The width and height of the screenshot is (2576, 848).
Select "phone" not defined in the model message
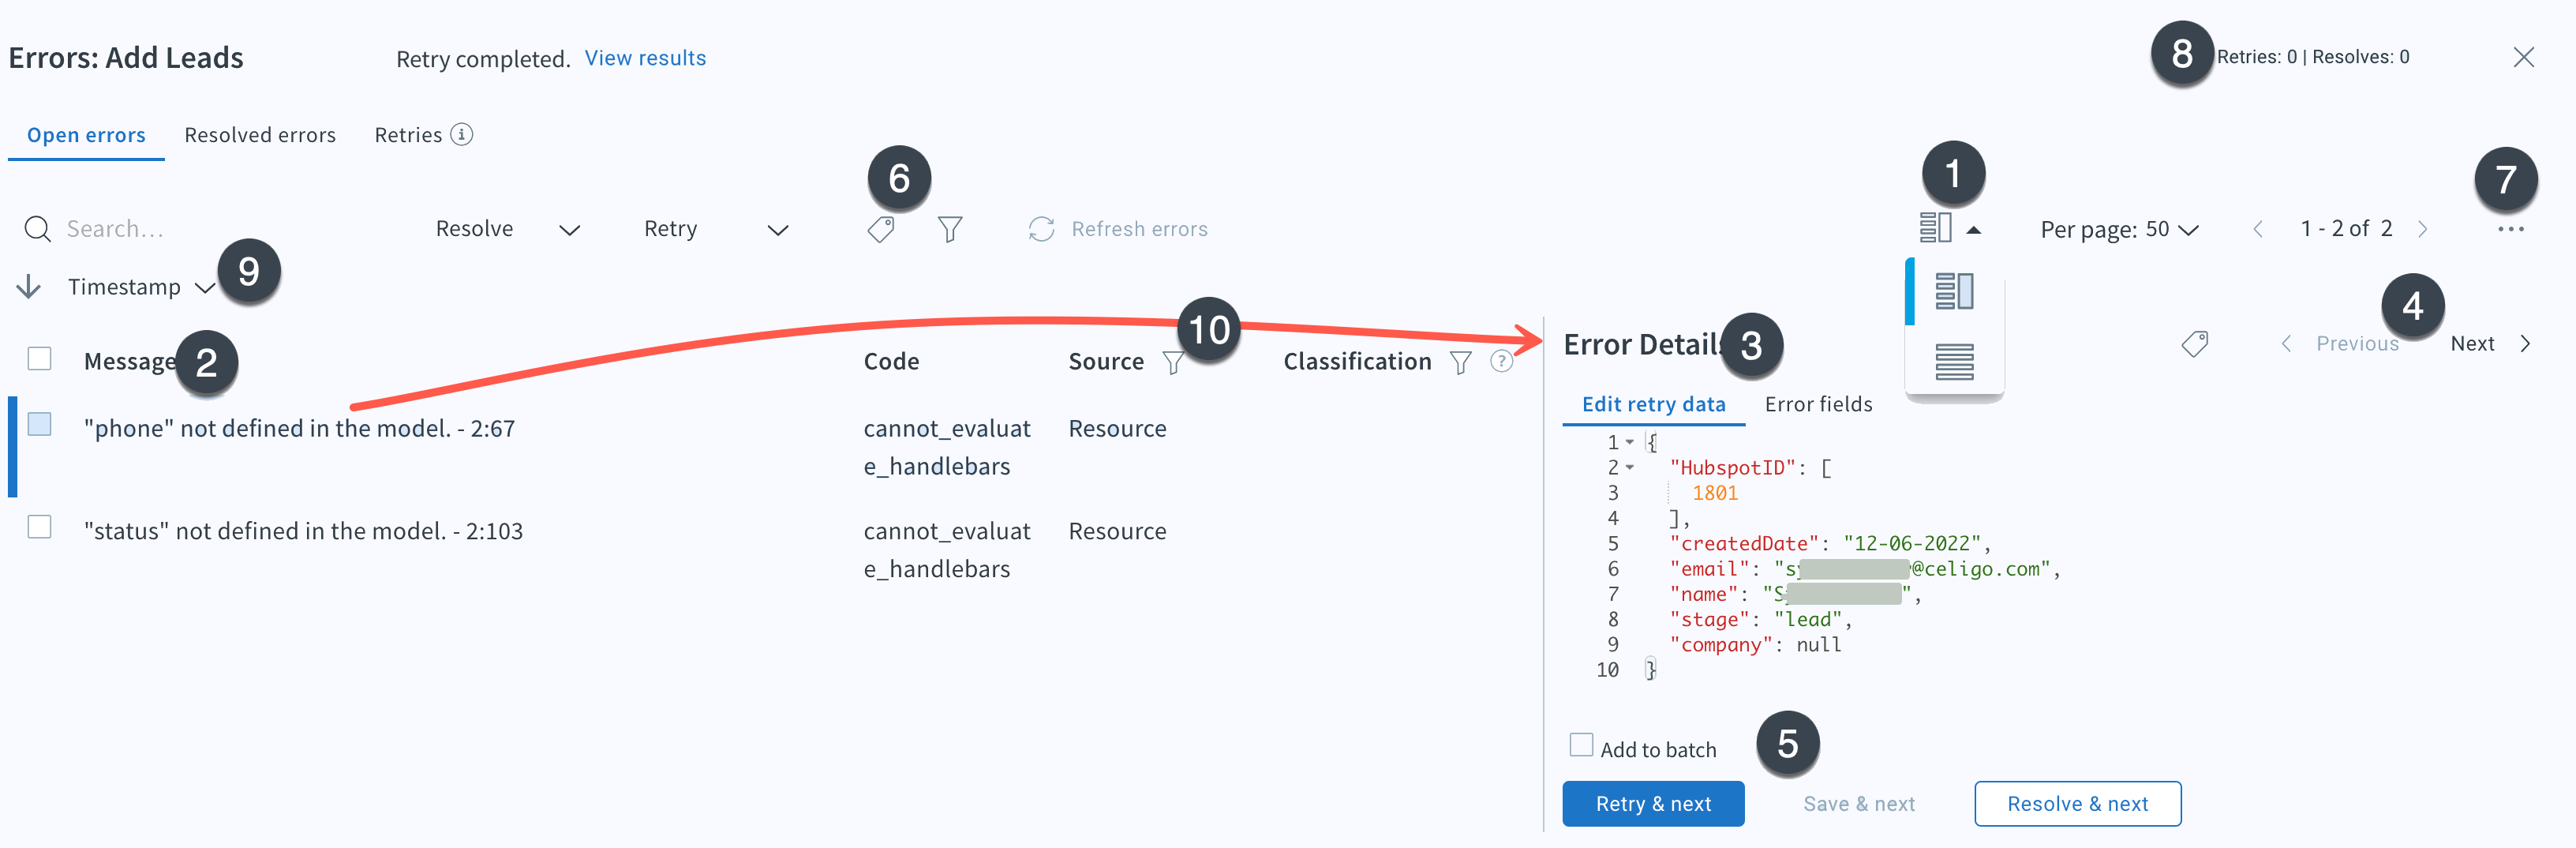(x=299, y=428)
